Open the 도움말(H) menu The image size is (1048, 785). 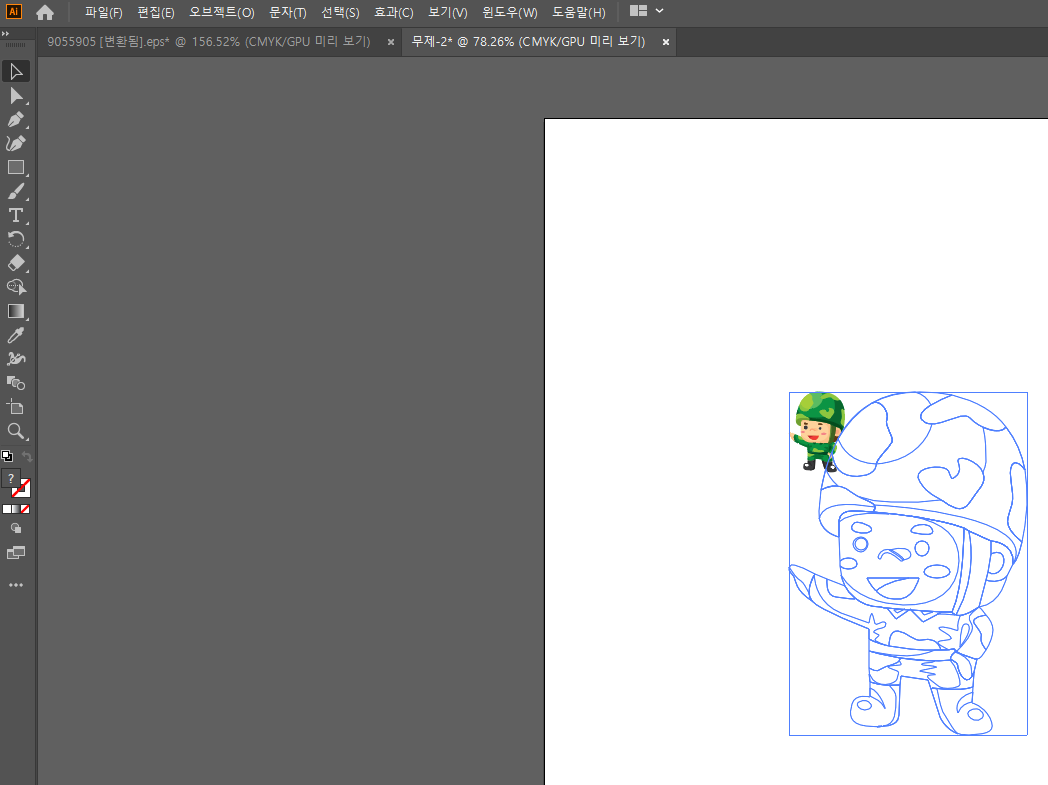pos(579,13)
